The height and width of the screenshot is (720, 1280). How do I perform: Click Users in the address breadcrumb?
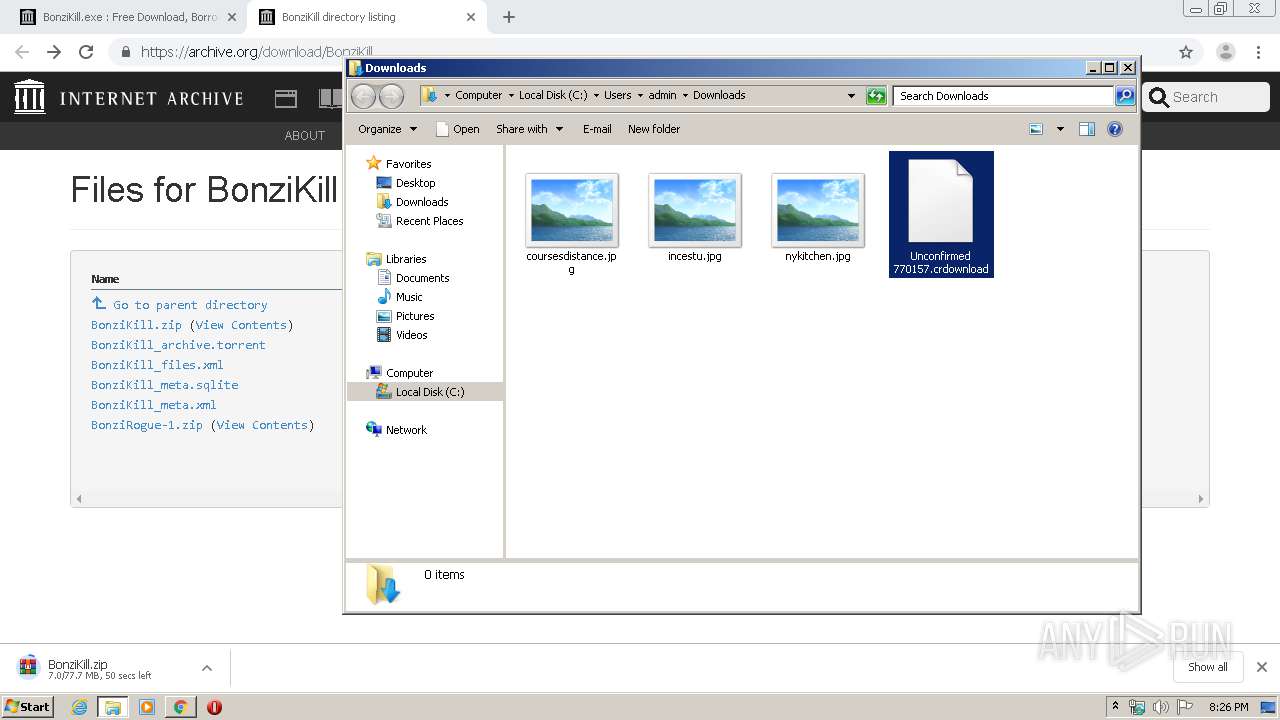(617, 95)
